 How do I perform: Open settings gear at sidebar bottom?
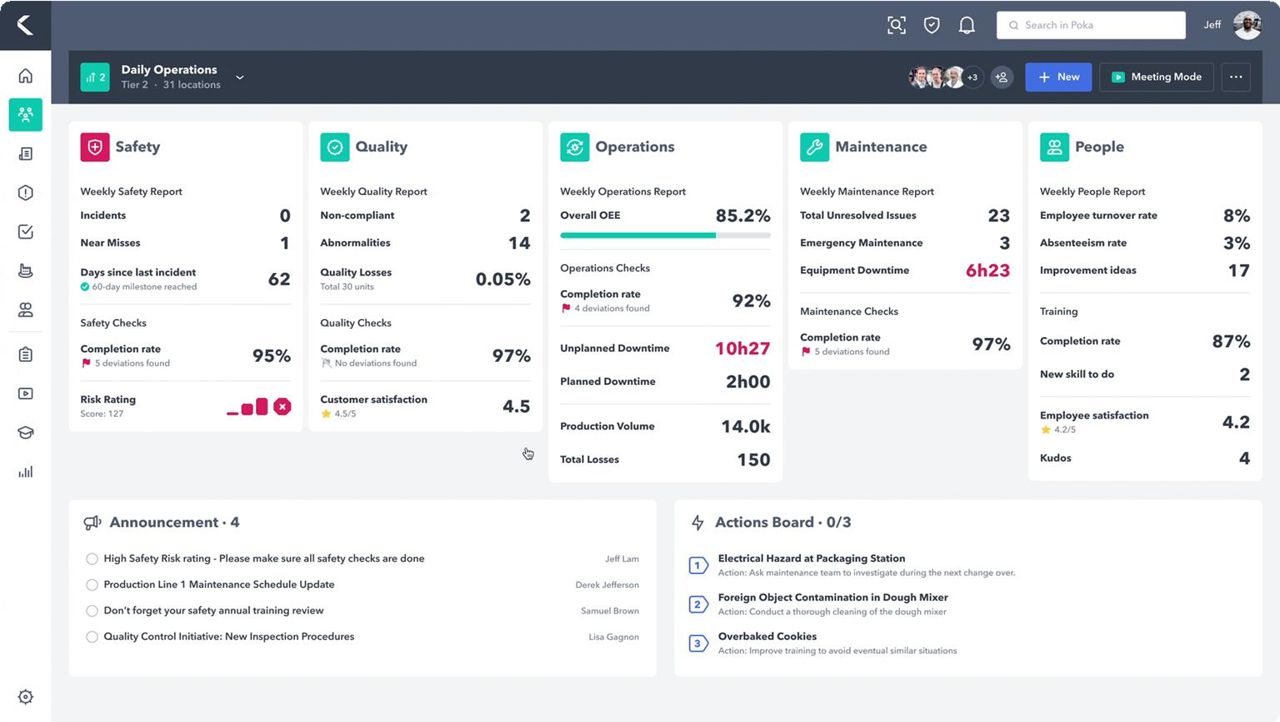(x=25, y=697)
